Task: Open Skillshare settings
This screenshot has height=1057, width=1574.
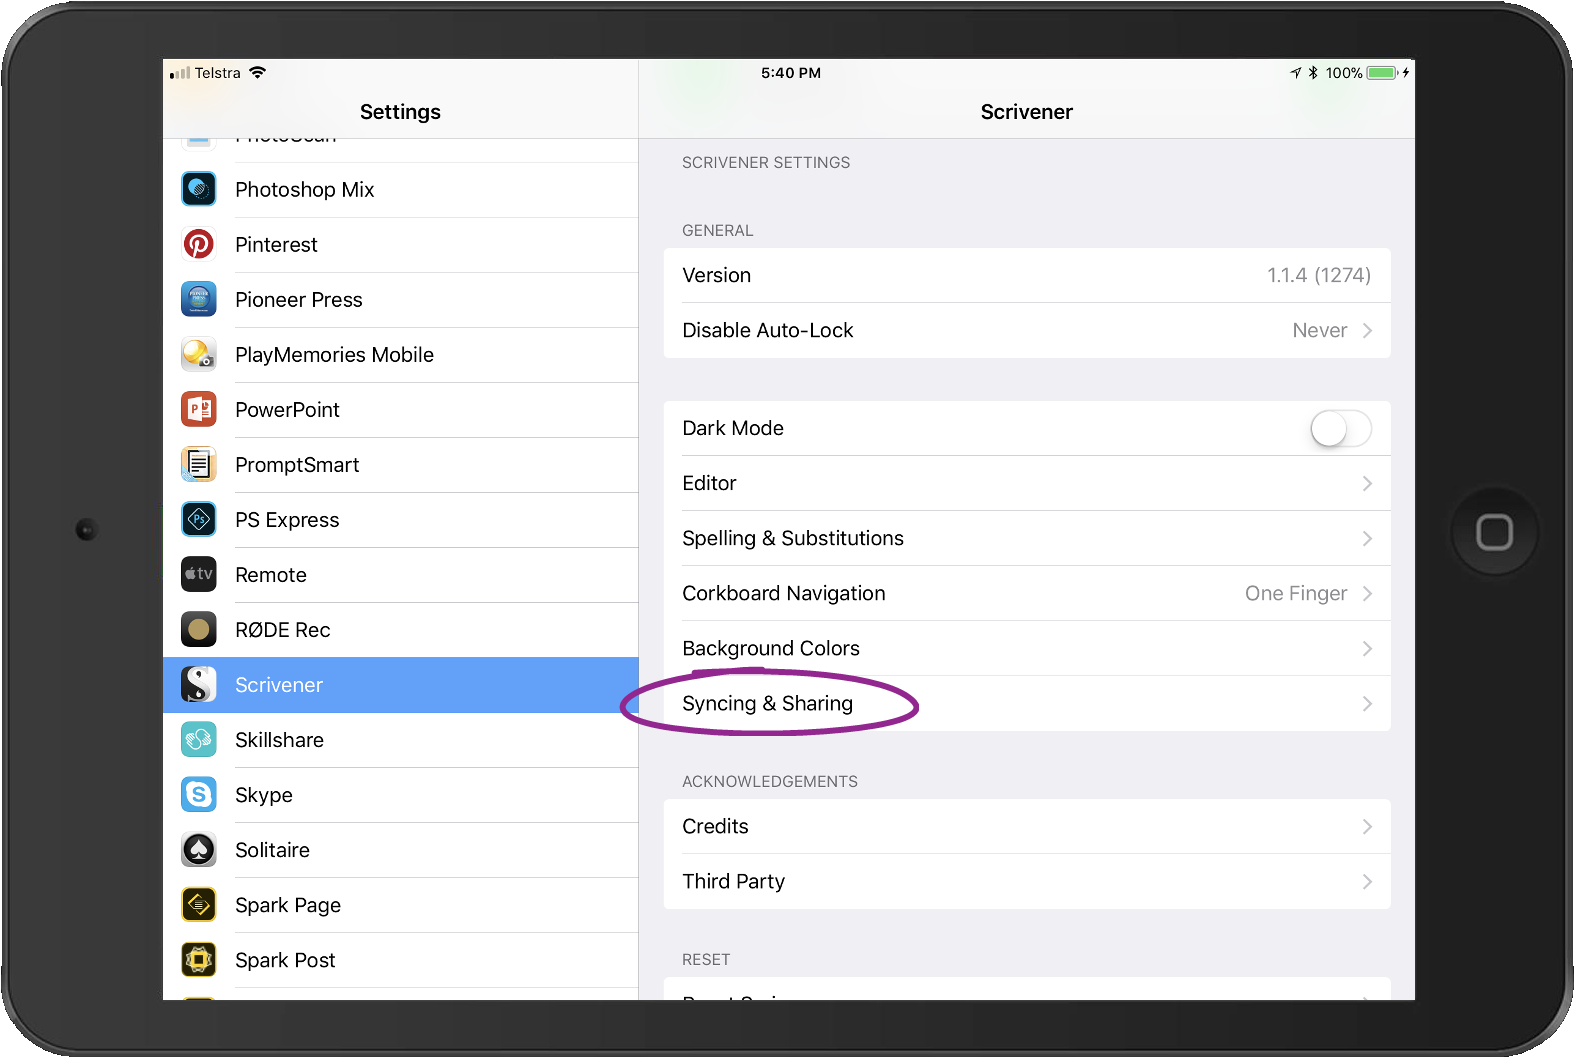Action: coord(400,740)
